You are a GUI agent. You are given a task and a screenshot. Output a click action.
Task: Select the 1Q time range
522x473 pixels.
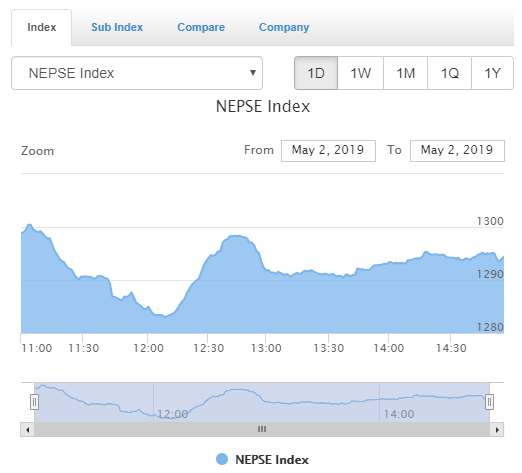pos(450,73)
